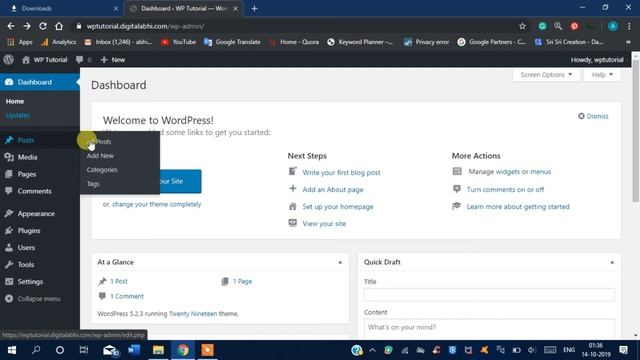Dismiss the Welcome to WordPress panel
This screenshot has height=360, width=640.
593,116
